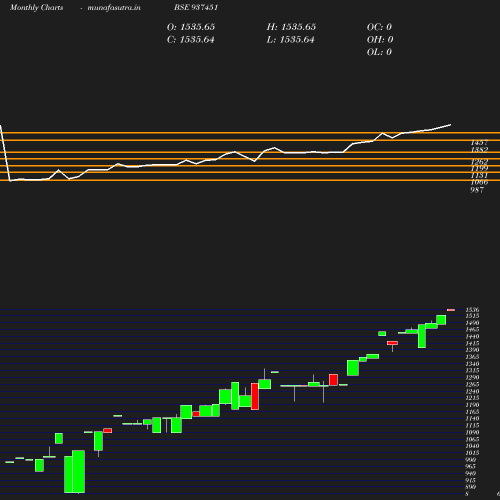Click the 1065 price axis label
Screen dimensions: 500x500
(x=472, y=439)
